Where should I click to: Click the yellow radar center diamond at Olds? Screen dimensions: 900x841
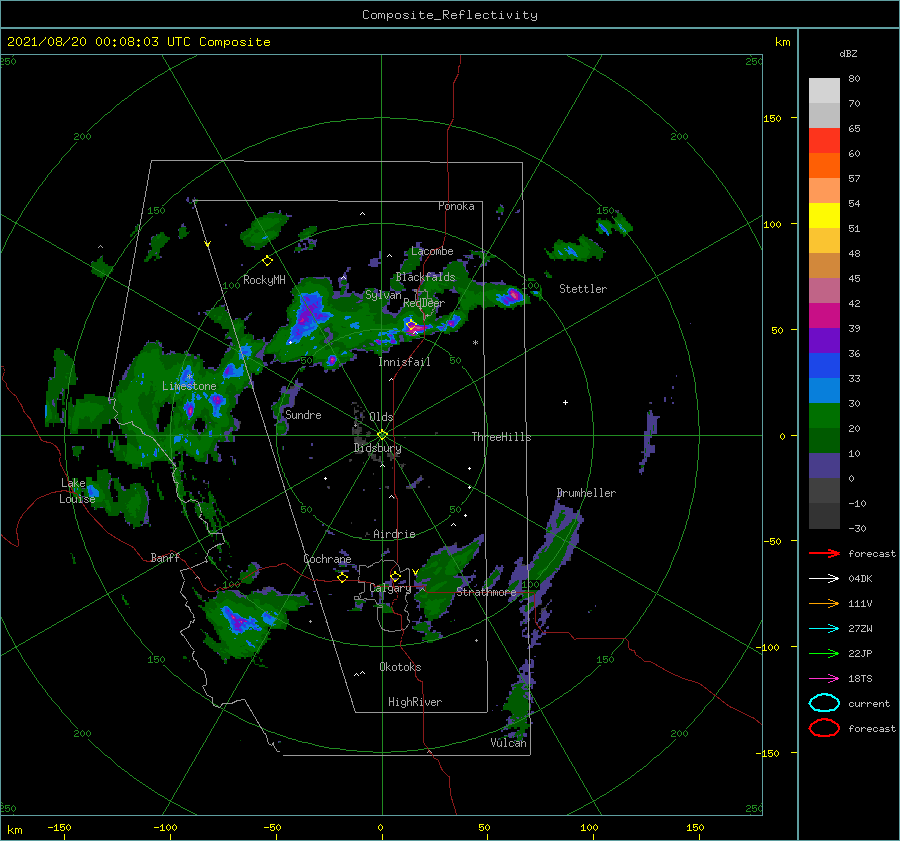click(x=382, y=435)
